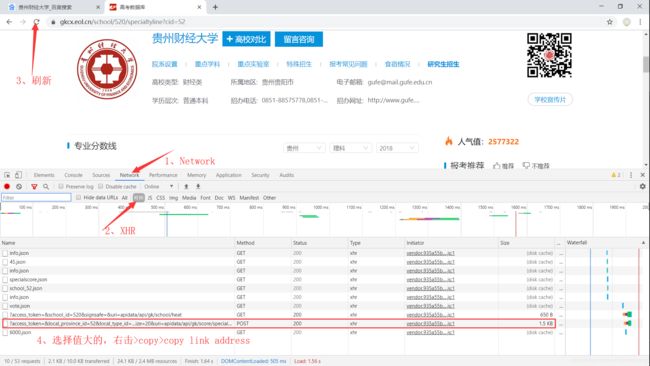Image resolution: width=650 pixels, height=366 pixels.
Task: Enable the Disable cache checkbox
Action: tap(101, 187)
